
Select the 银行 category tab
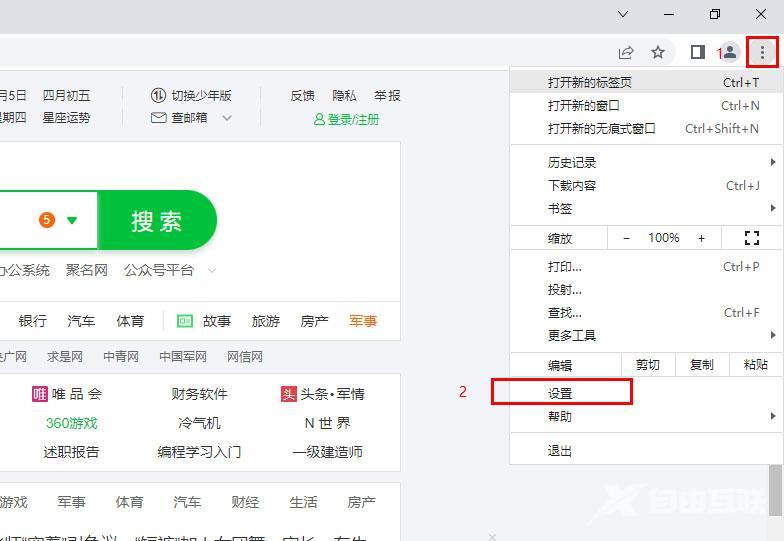33,320
